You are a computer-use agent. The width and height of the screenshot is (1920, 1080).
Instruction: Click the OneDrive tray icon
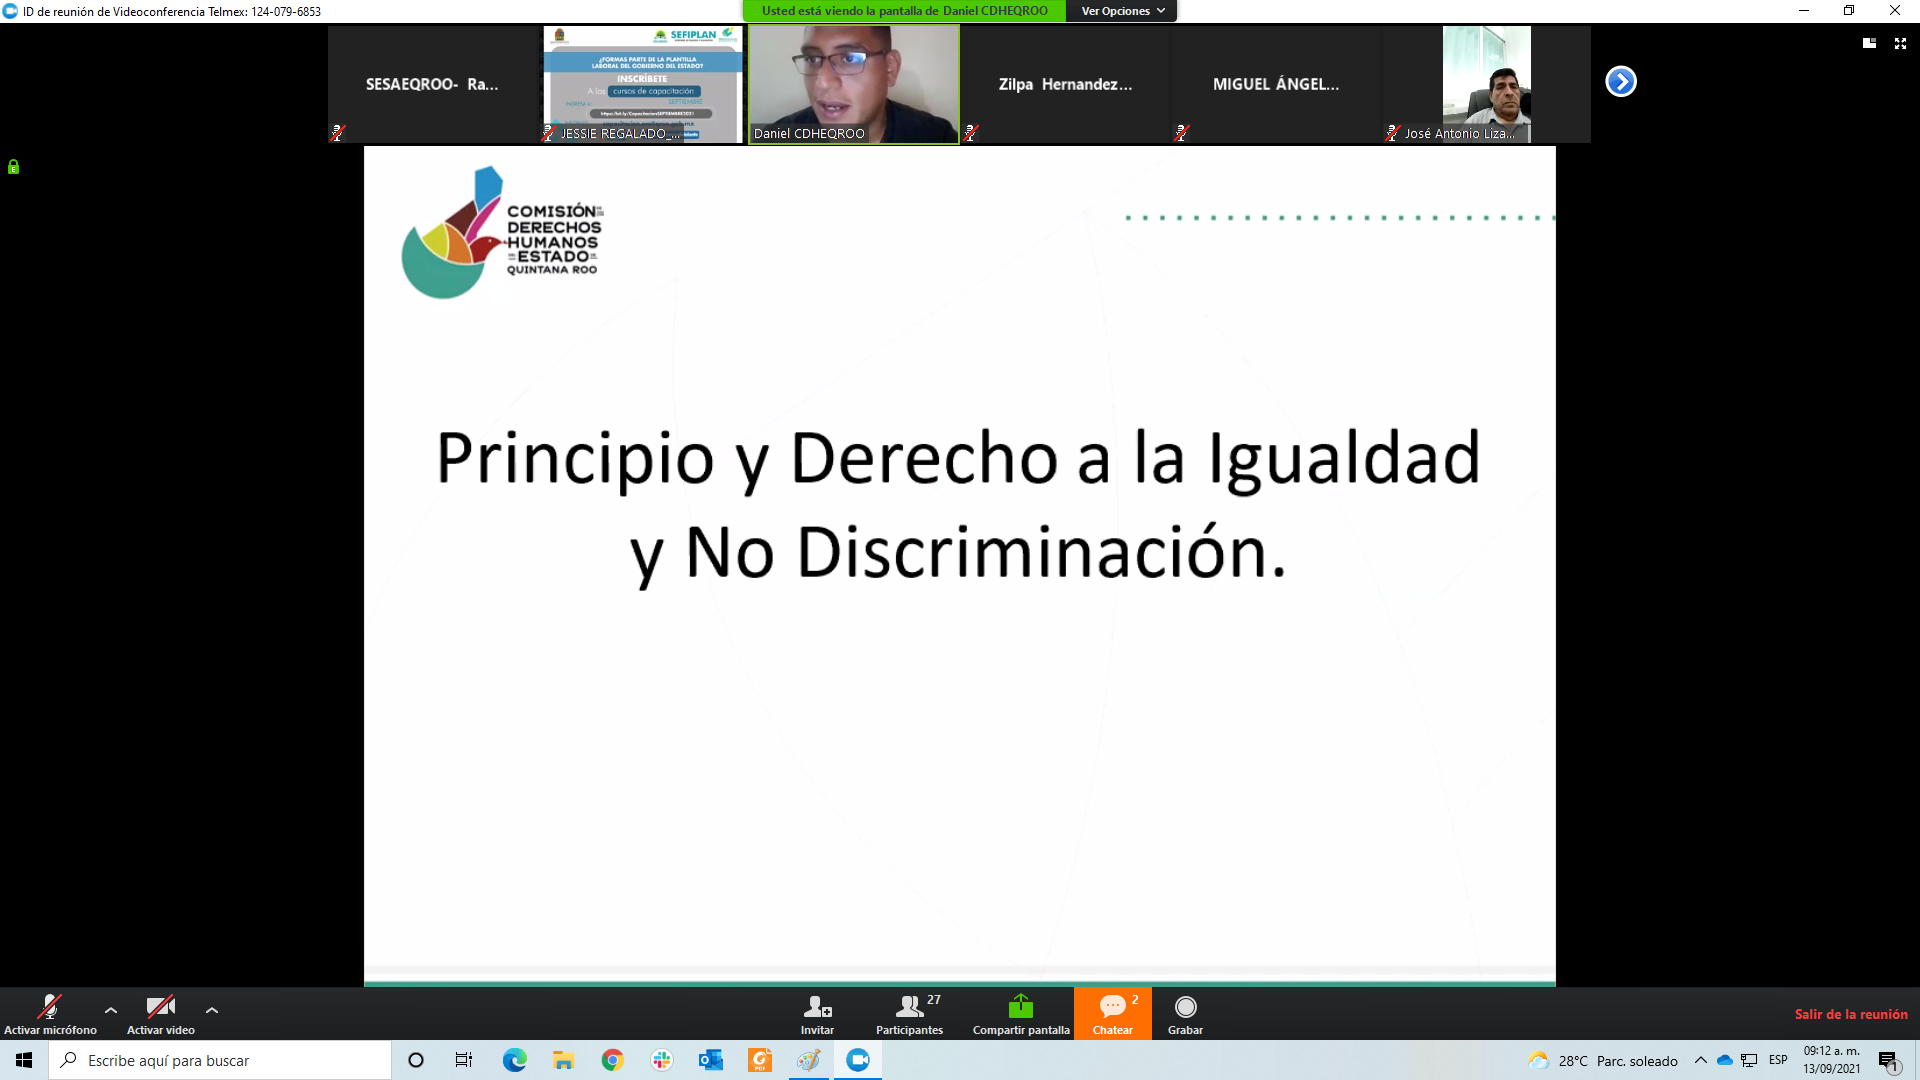(1724, 1060)
